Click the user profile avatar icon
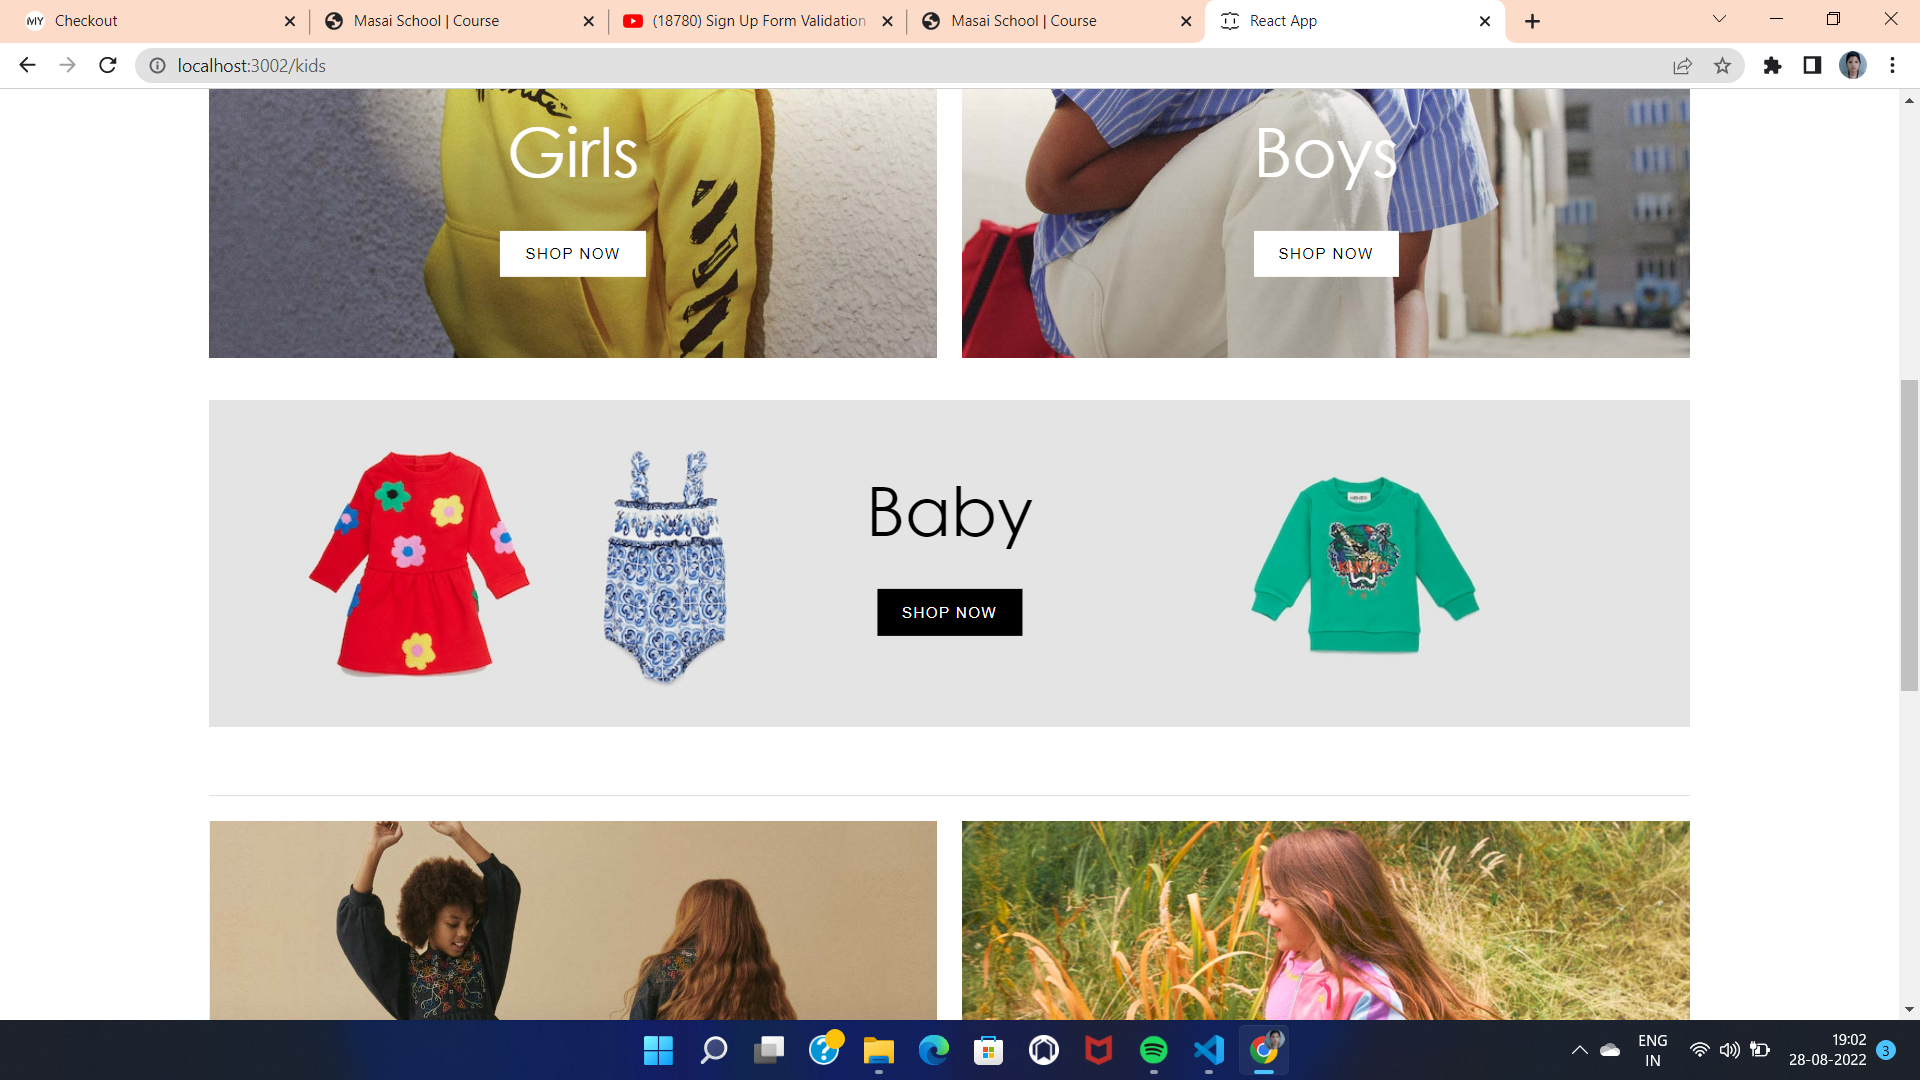Screen dimensions: 1920x1080 click(x=1853, y=65)
